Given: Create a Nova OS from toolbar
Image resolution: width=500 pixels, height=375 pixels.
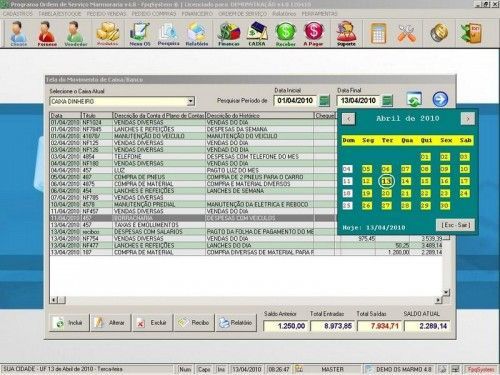Looking at the screenshot, I should pyautogui.click(x=140, y=33).
